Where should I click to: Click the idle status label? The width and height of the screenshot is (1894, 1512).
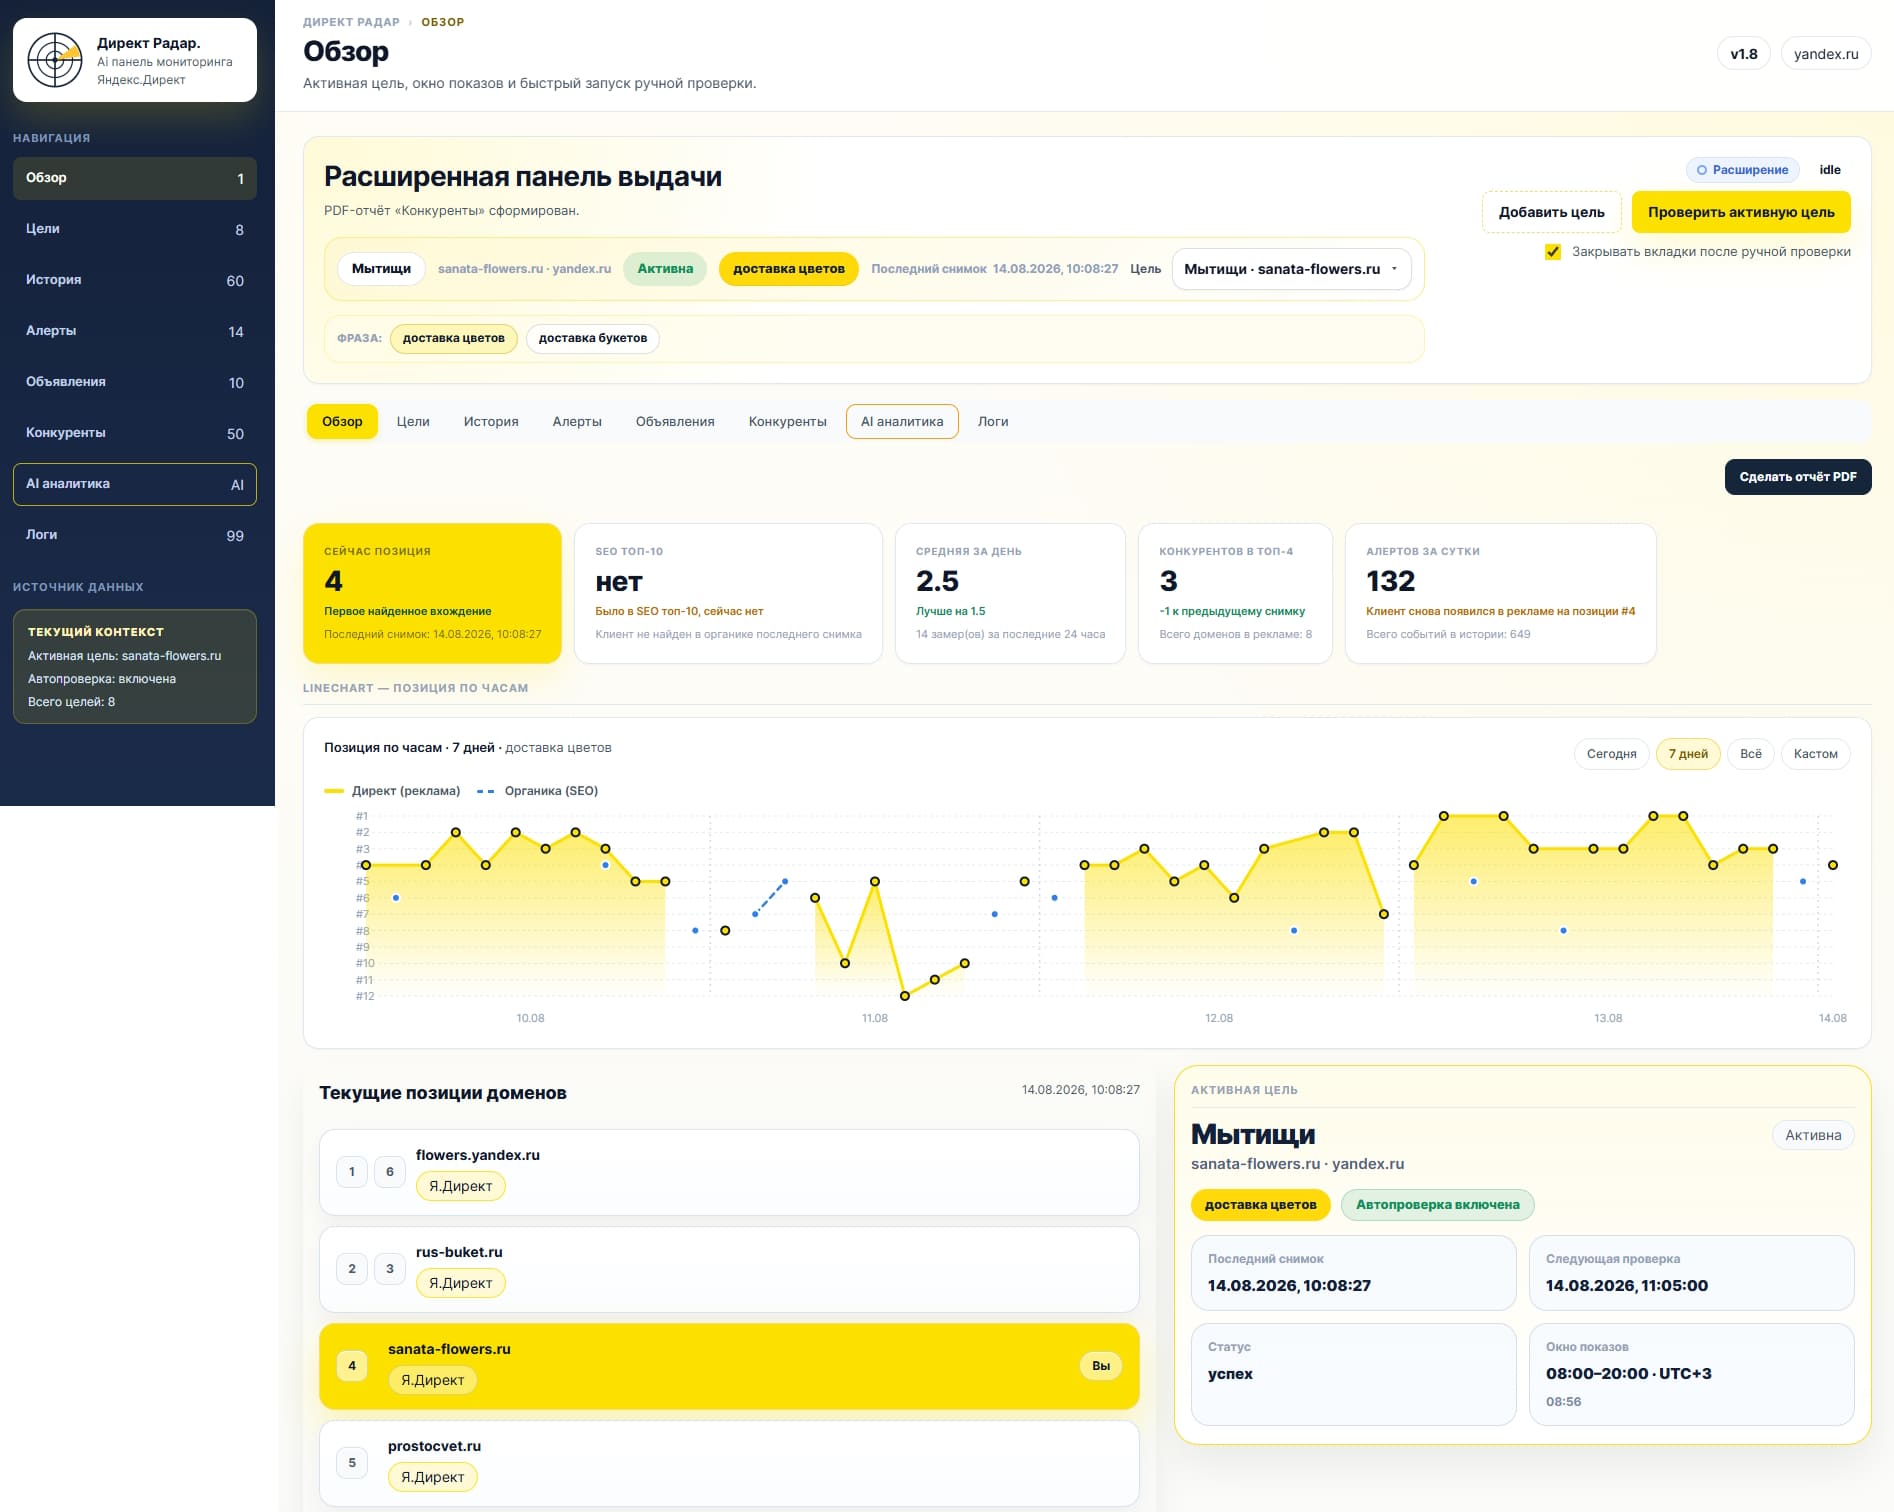coord(1830,170)
